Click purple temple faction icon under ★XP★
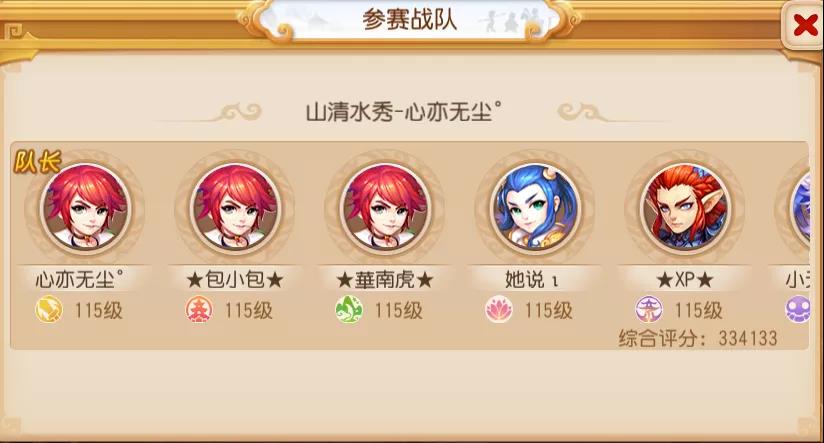The width and height of the screenshot is (824, 443). [x=649, y=310]
